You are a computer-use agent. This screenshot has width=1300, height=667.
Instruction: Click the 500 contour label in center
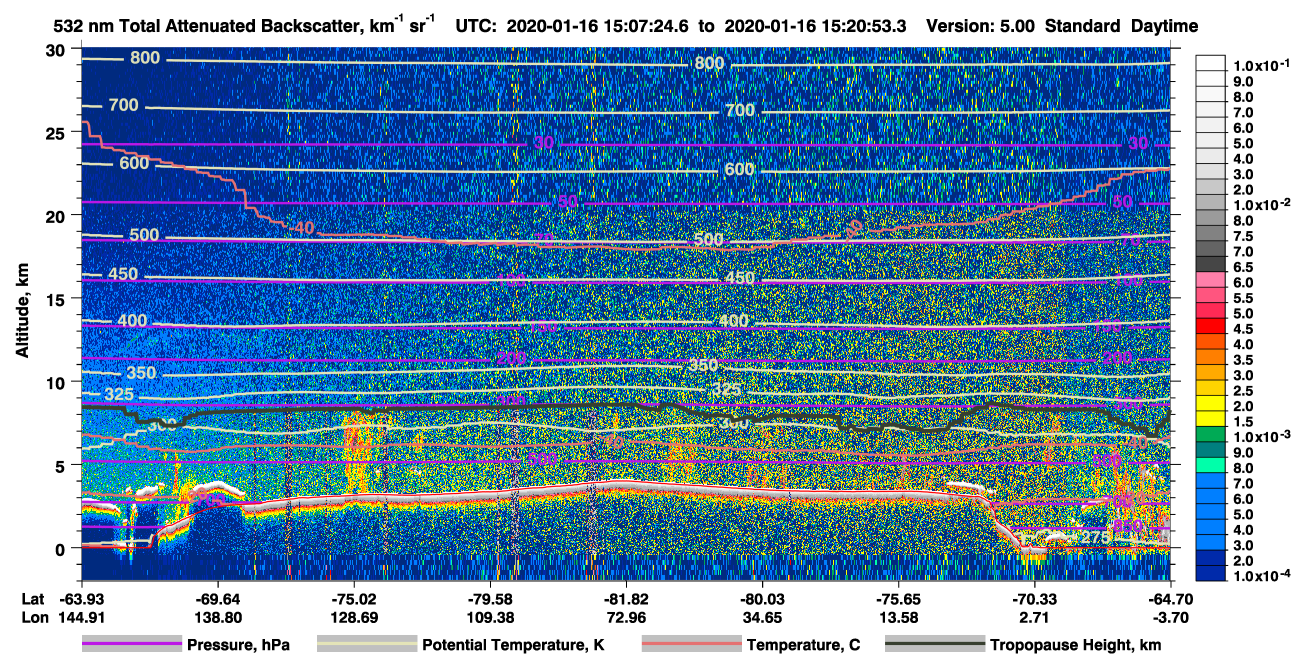click(x=708, y=240)
